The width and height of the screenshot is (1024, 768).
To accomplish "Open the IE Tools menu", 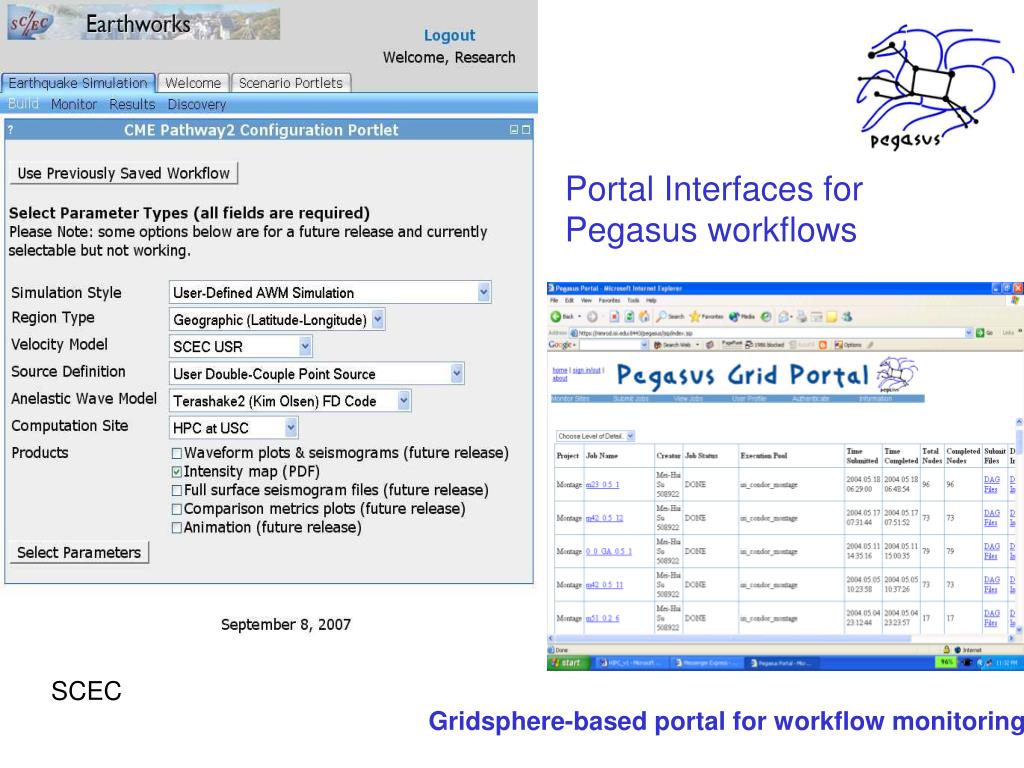I will (633, 300).
